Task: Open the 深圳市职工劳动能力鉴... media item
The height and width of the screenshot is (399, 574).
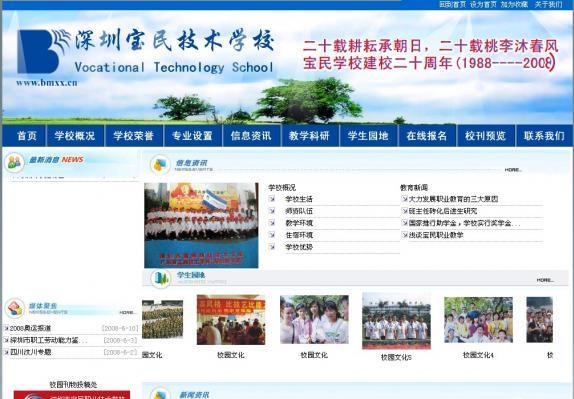Action: click(x=48, y=340)
